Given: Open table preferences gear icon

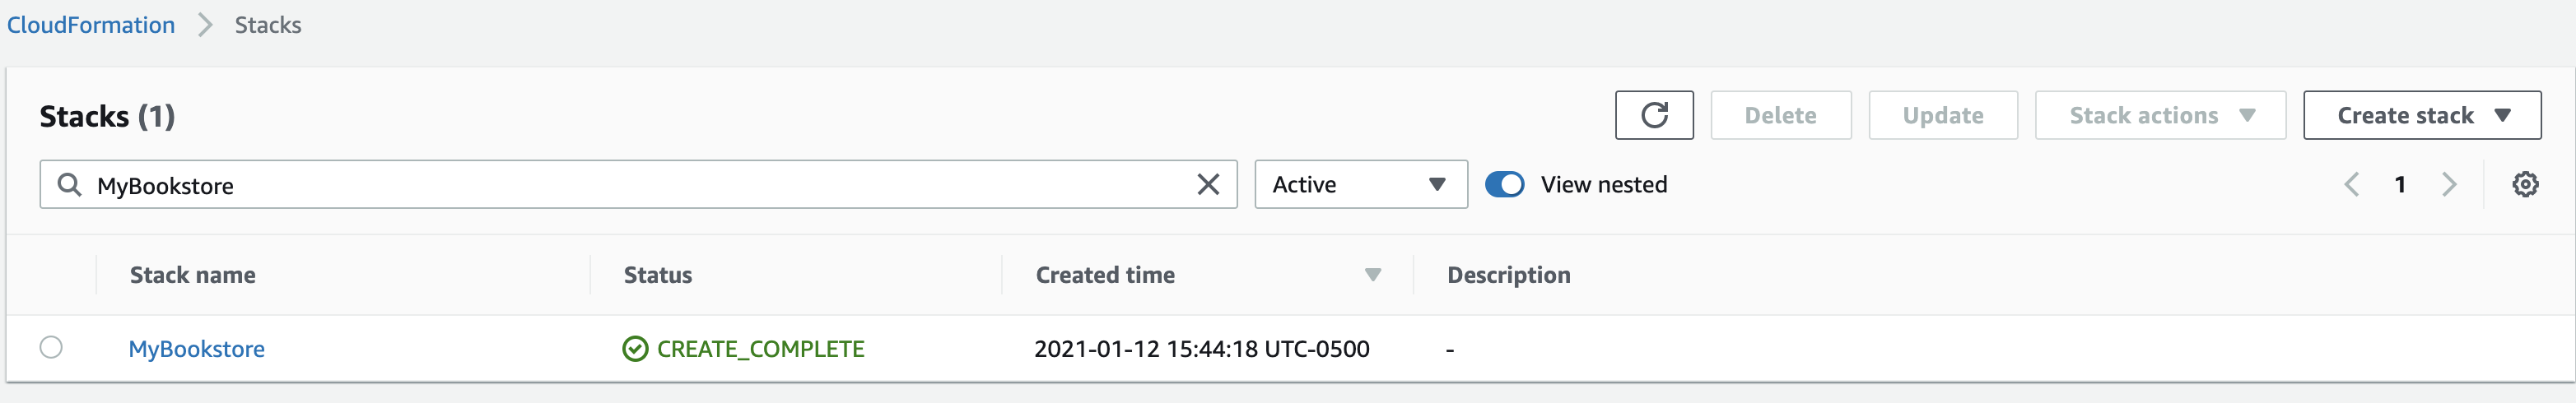Looking at the screenshot, I should click(2525, 184).
